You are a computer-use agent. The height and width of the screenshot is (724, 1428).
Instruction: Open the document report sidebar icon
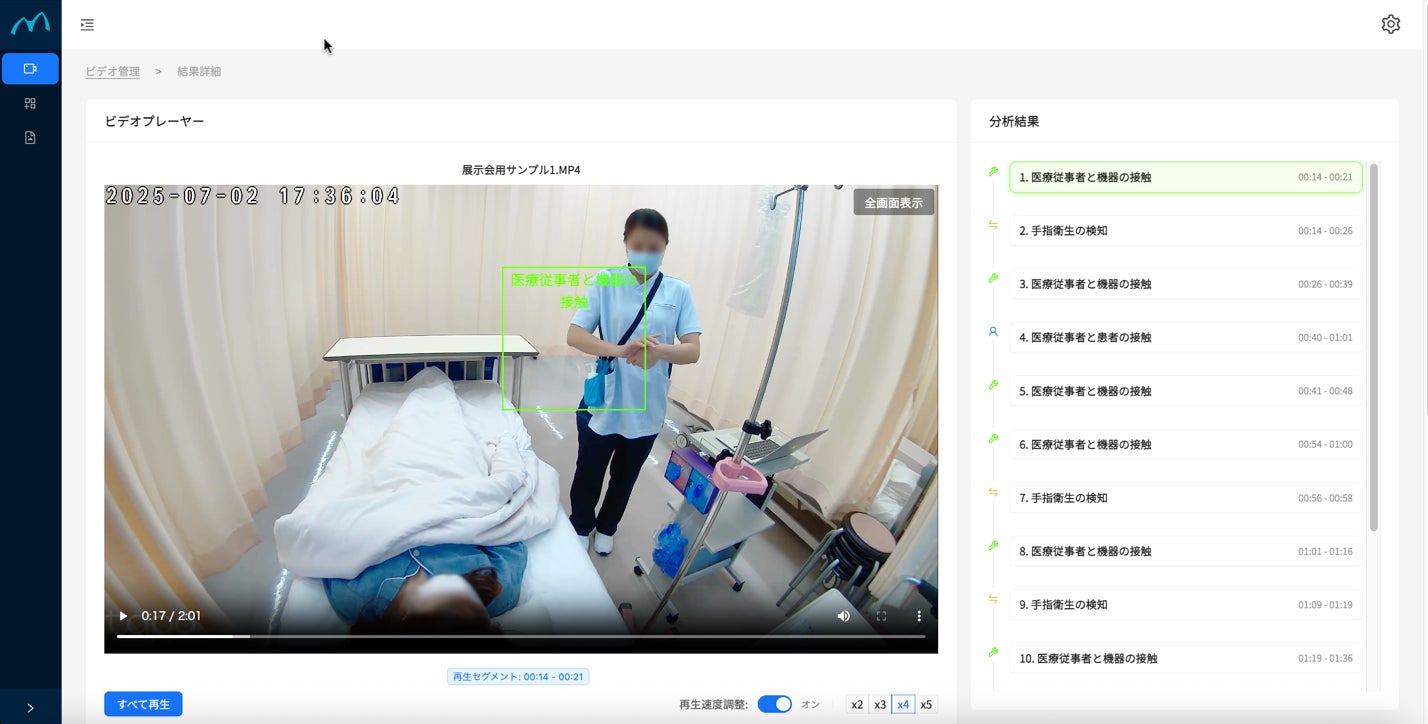coord(30,137)
